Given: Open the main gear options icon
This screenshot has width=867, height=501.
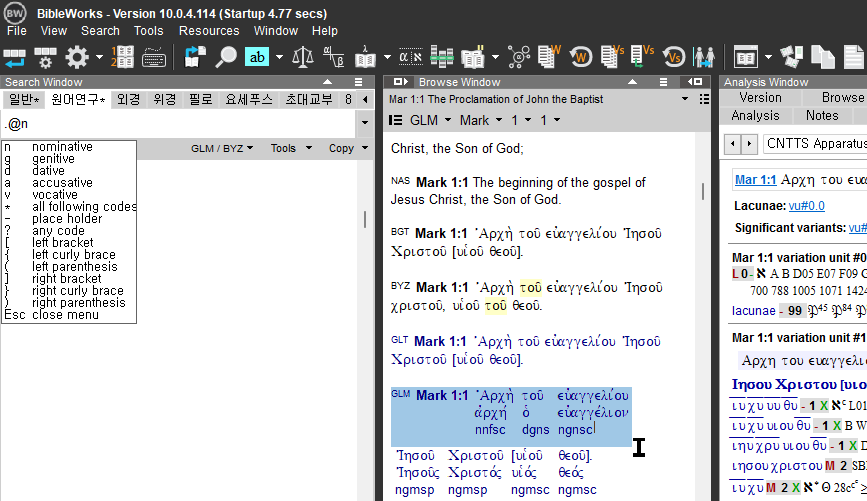Looking at the screenshot, I should pos(76,57).
